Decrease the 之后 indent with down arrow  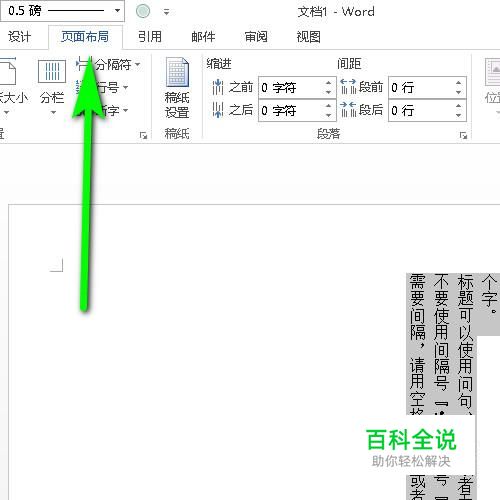click(329, 115)
